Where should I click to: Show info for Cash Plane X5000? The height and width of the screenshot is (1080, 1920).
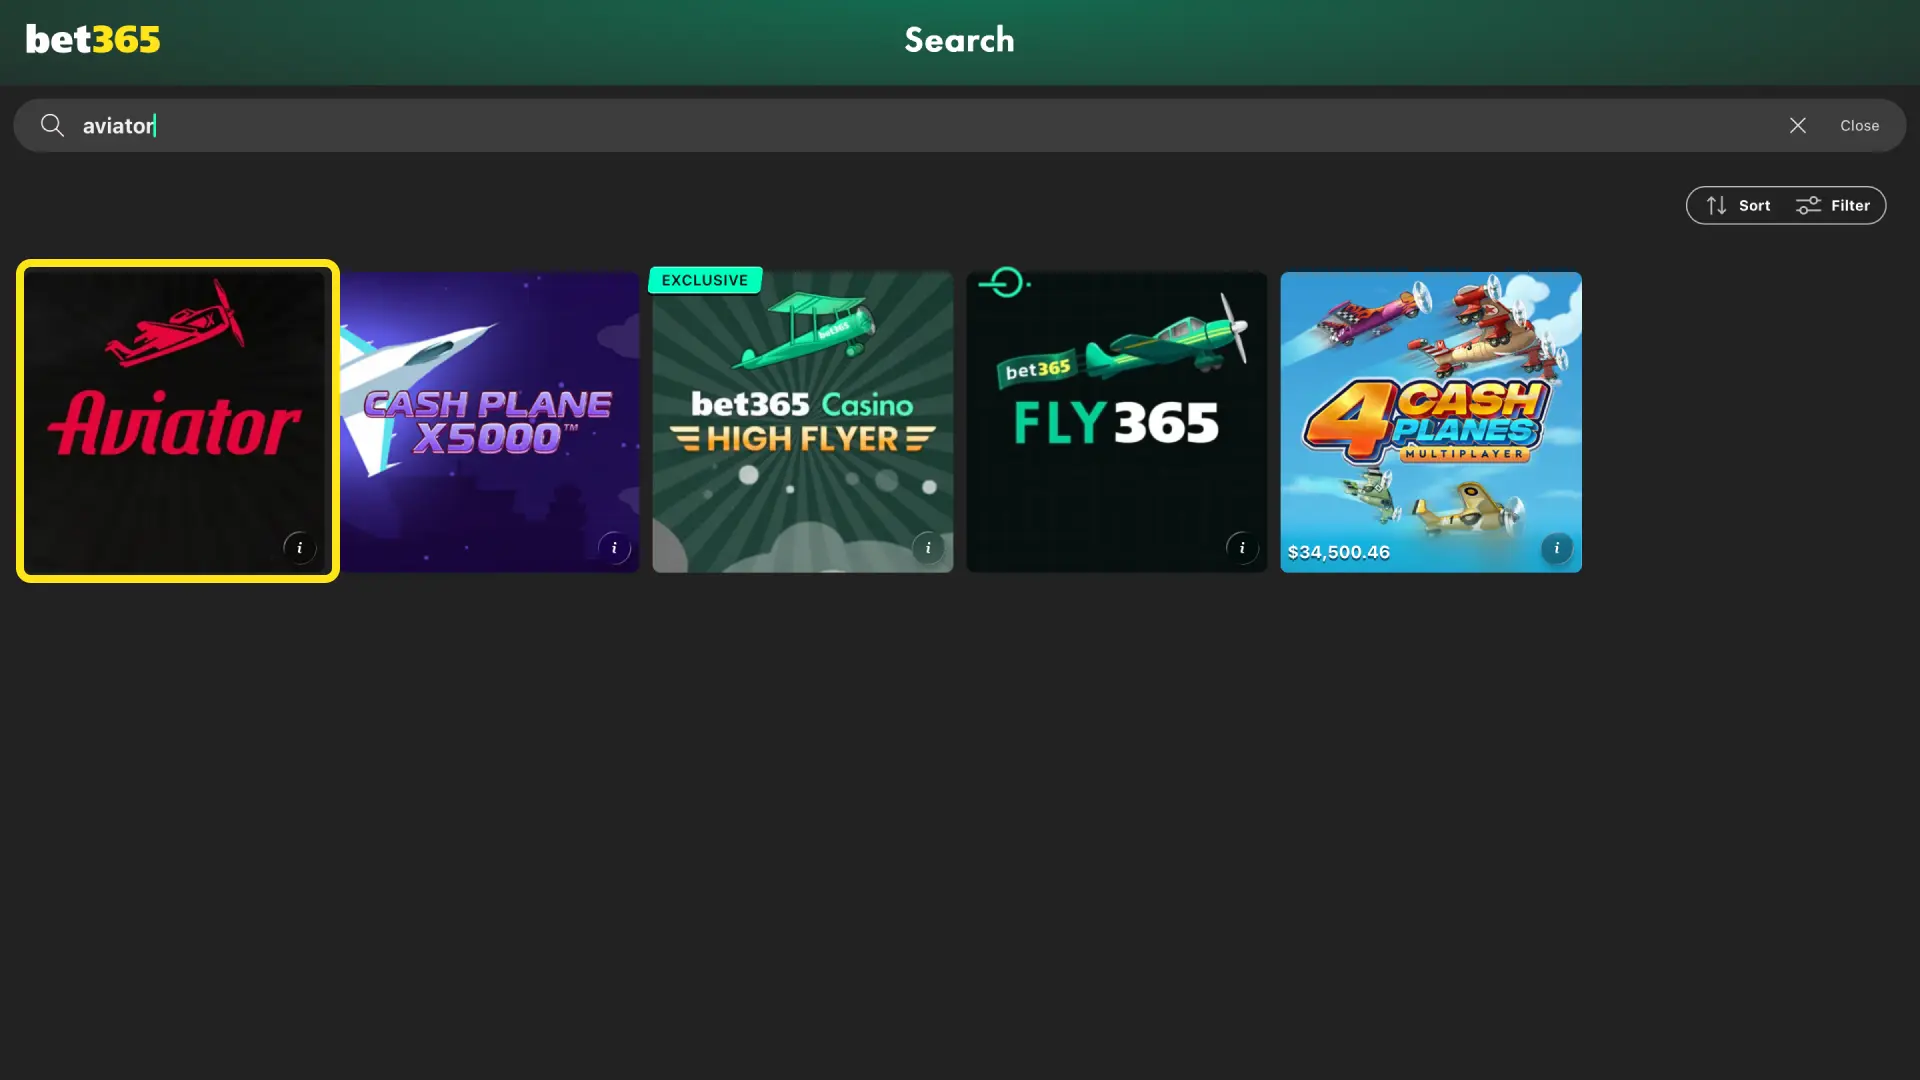tap(614, 548)
